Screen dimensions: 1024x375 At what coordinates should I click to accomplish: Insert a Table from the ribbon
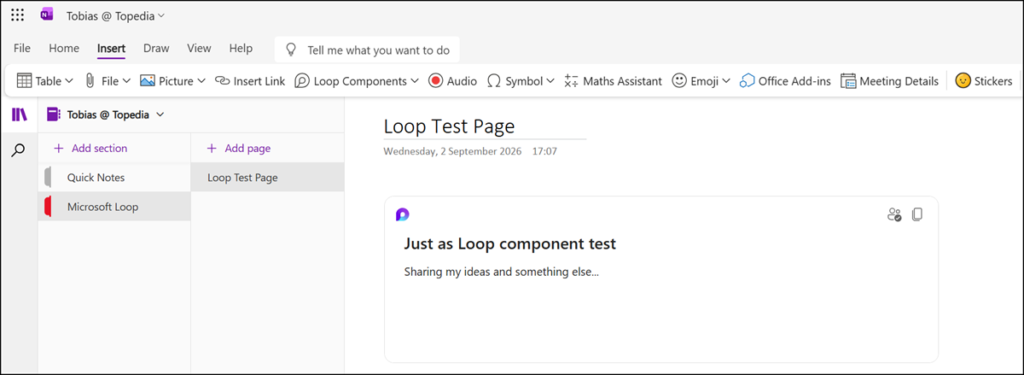[39, 81]
